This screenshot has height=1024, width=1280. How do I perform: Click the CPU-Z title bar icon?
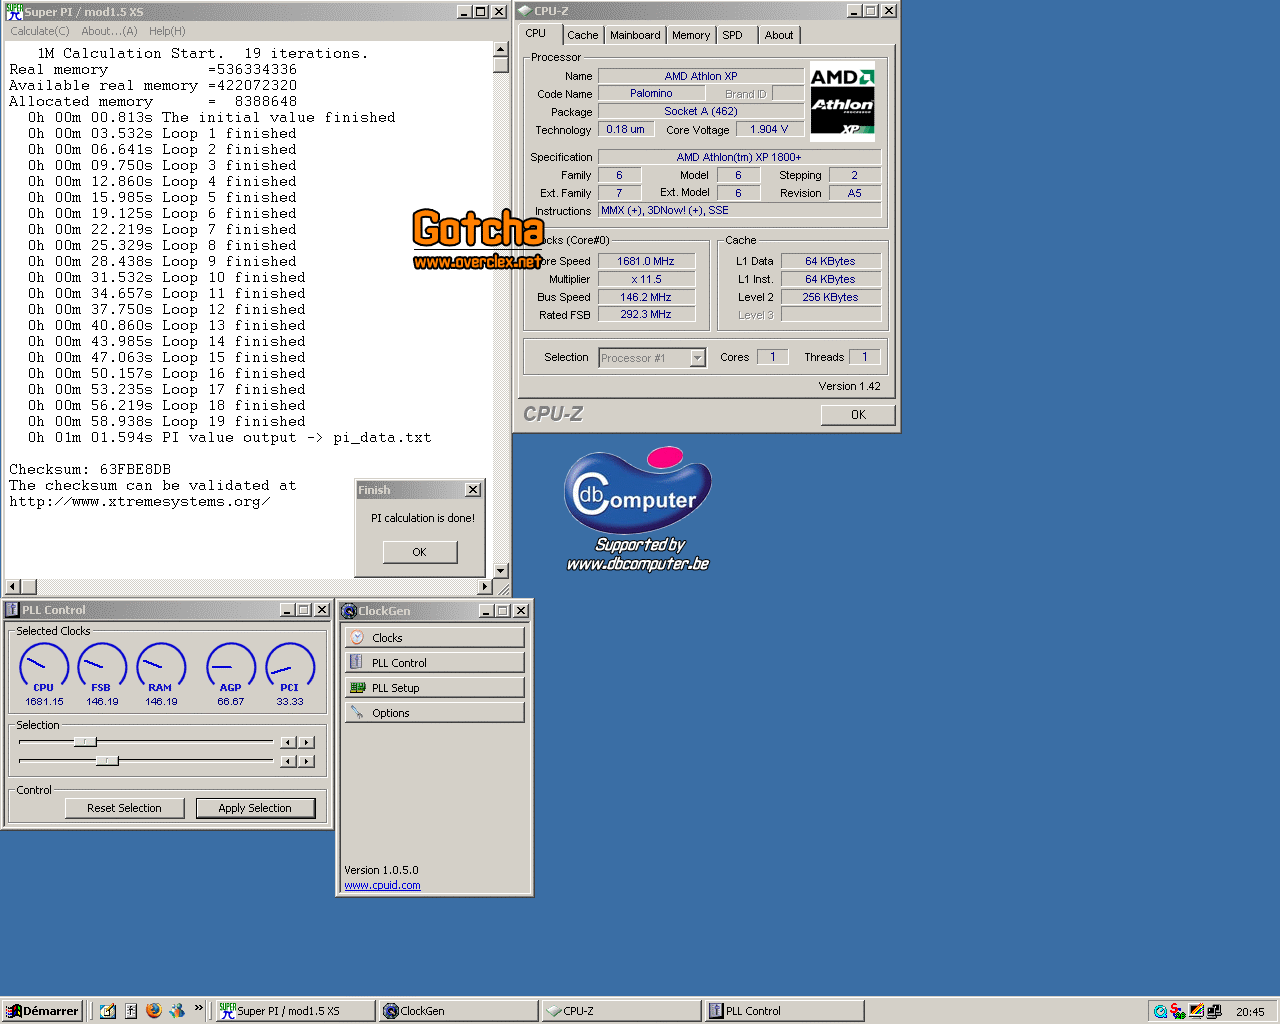(x=525, y=11)
